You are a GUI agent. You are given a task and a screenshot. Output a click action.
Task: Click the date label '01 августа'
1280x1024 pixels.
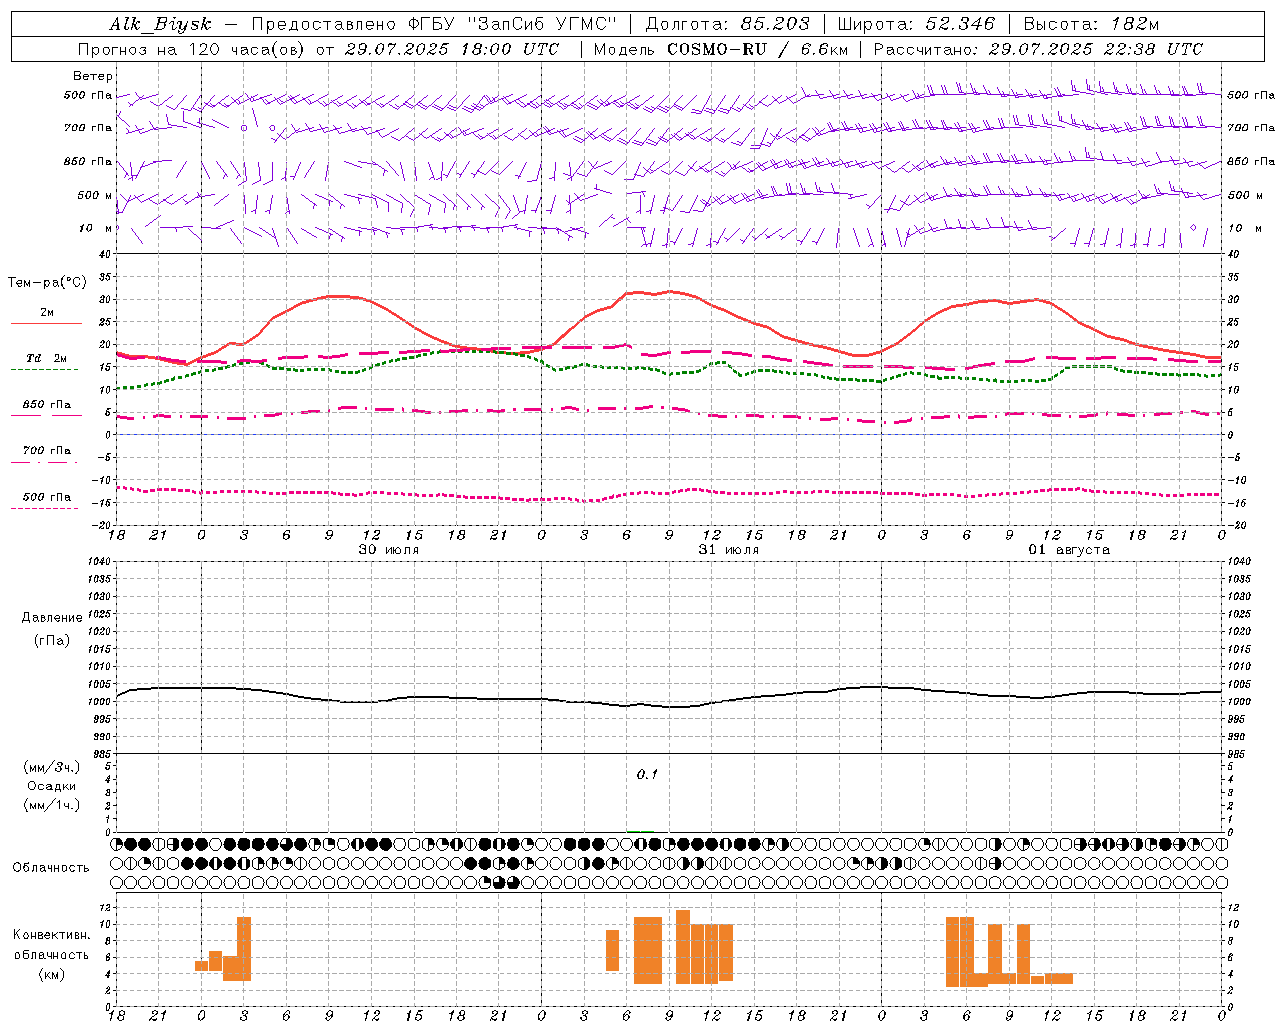(x=1069, y=550)
